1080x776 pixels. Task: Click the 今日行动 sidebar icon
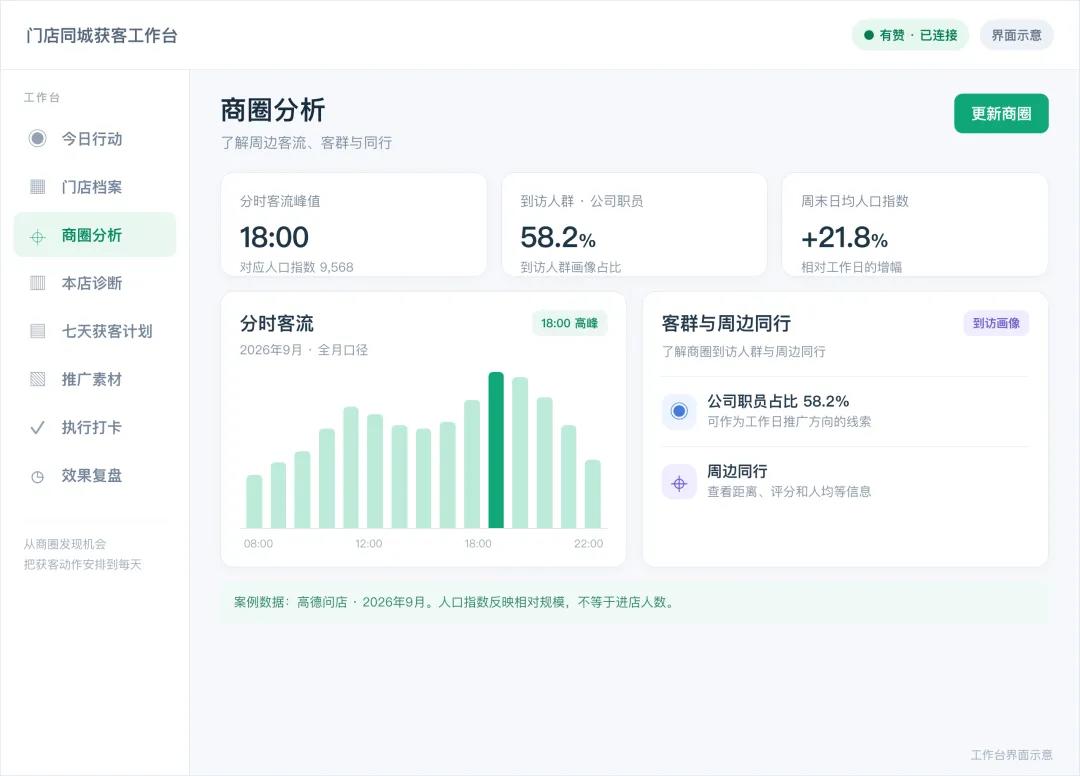37,138
